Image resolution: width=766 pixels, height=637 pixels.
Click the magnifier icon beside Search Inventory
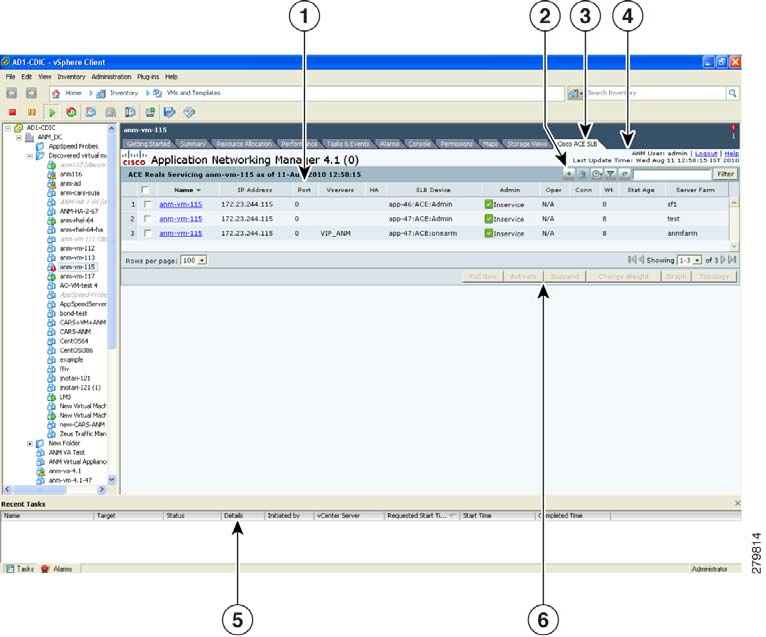point(732,93)
